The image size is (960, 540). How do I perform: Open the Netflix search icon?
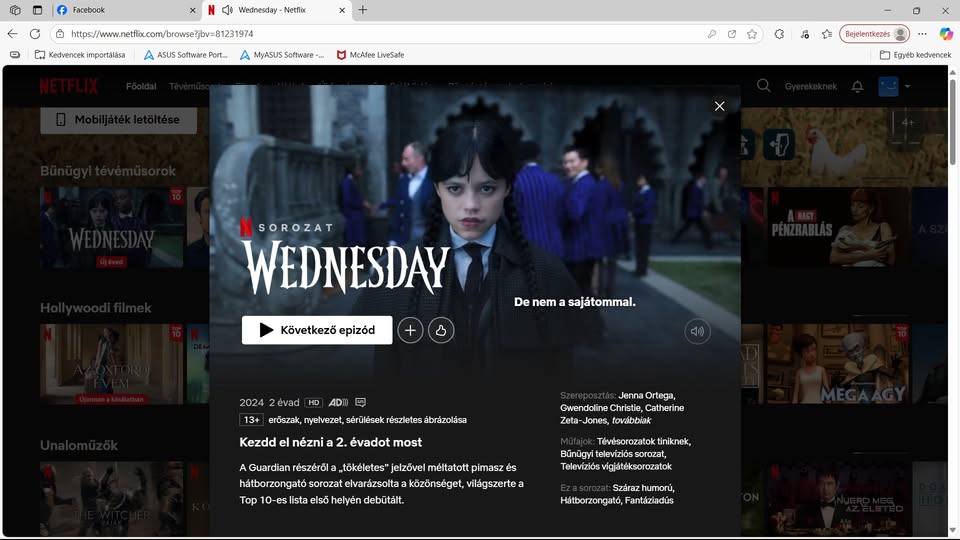[763, 86]
